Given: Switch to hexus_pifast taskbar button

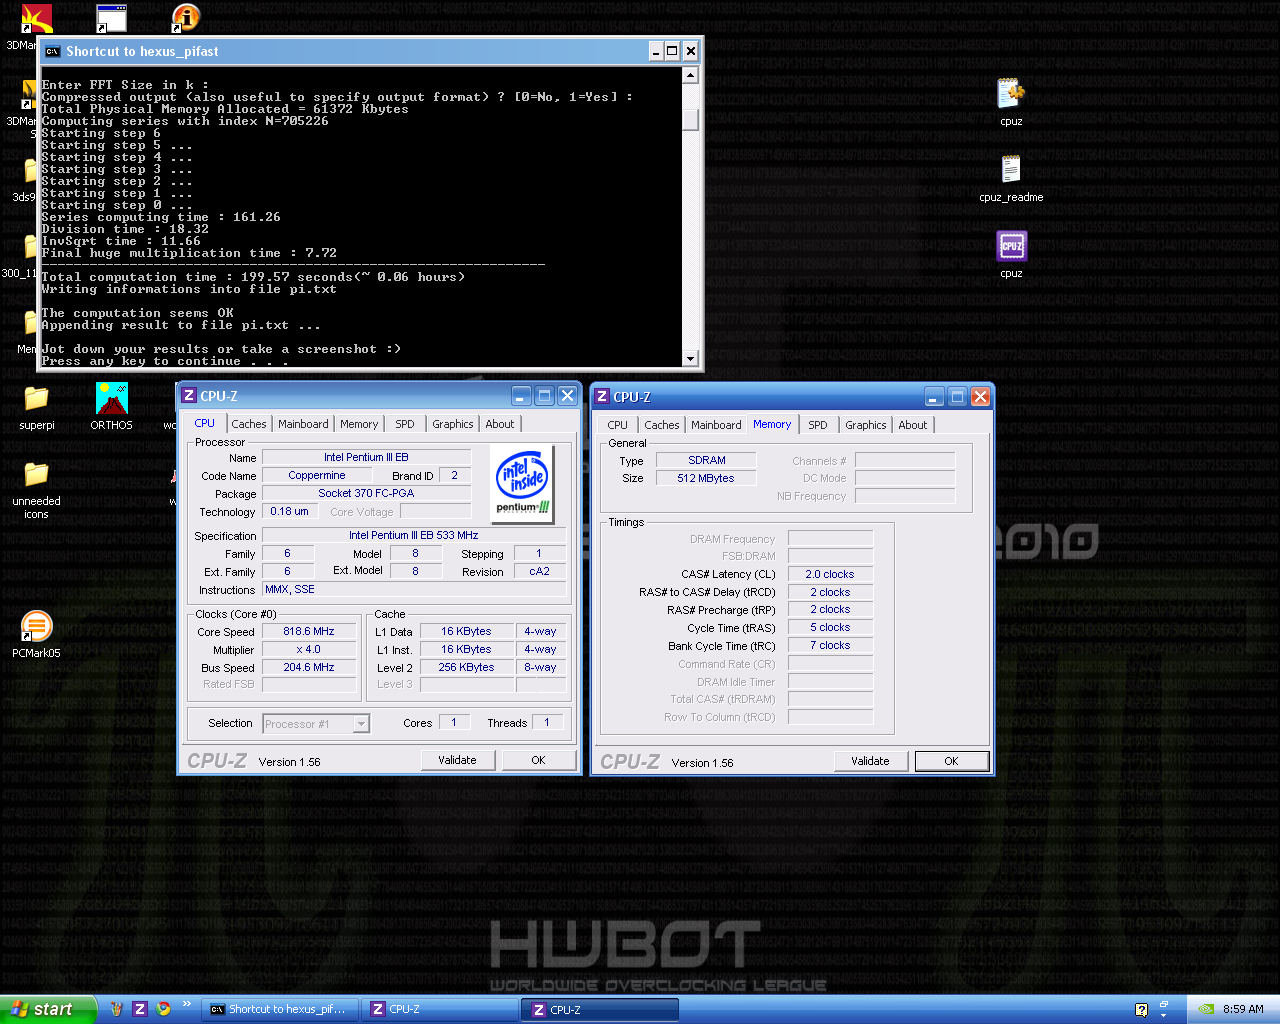Looking at the screenshot, I should coord(279,1010).
